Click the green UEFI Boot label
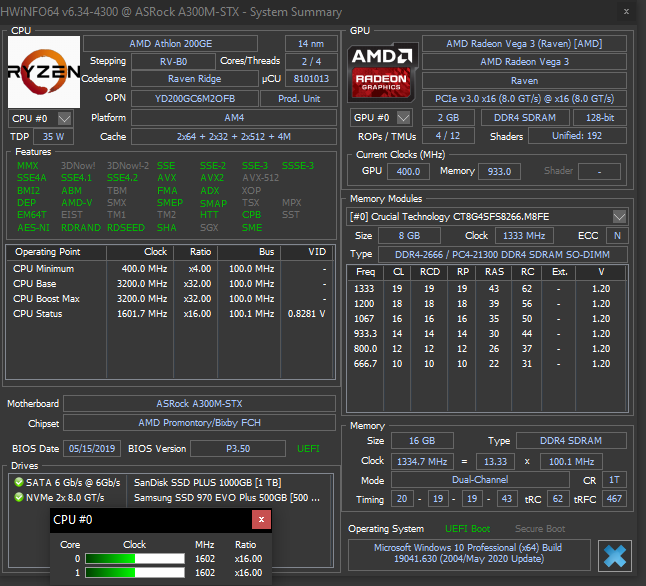Viewport: 646px width, 586px height. 467,529
